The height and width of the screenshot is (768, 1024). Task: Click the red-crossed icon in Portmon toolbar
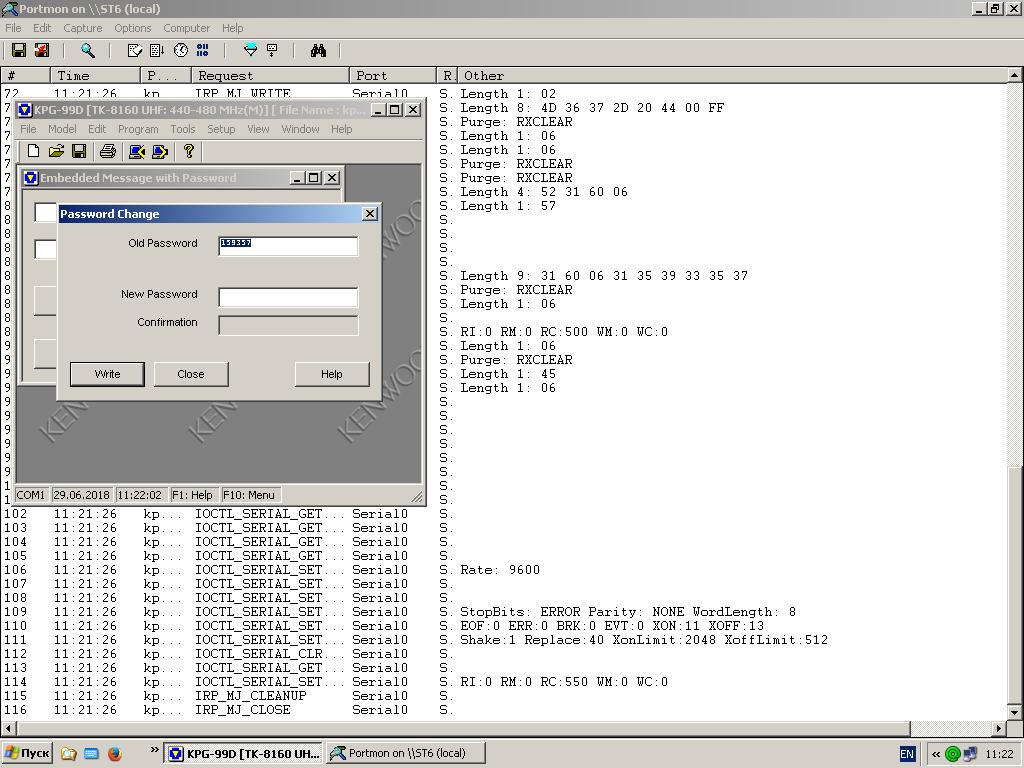(42, 50)
